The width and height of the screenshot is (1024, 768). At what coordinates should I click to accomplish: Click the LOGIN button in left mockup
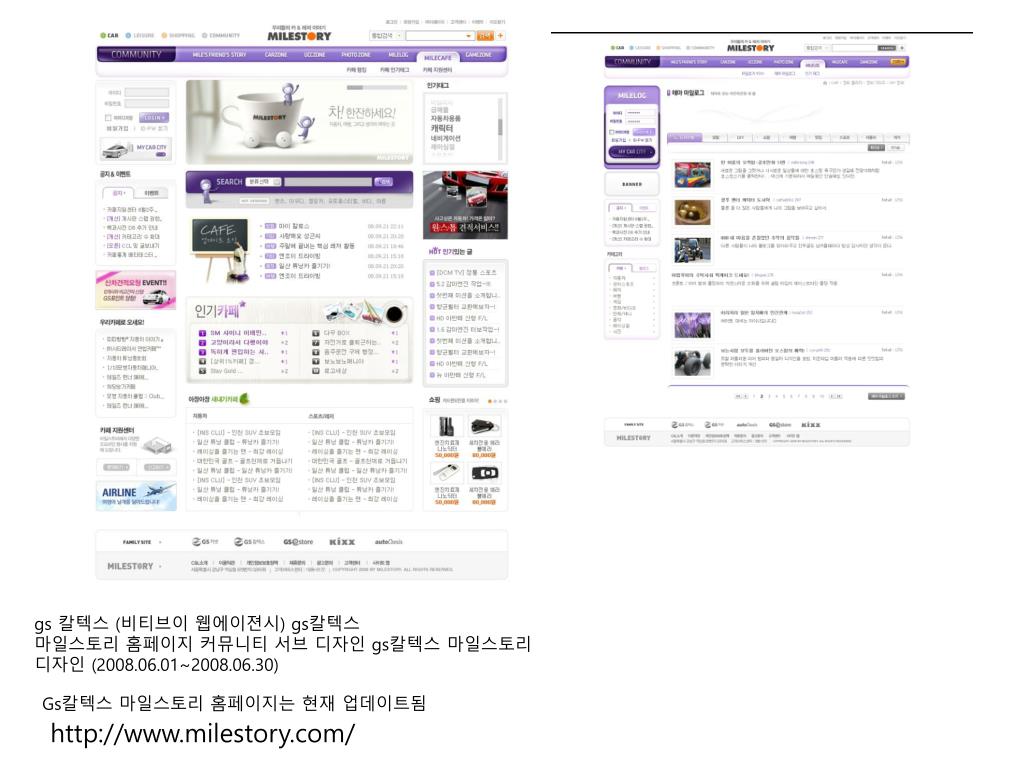(154, 118)
